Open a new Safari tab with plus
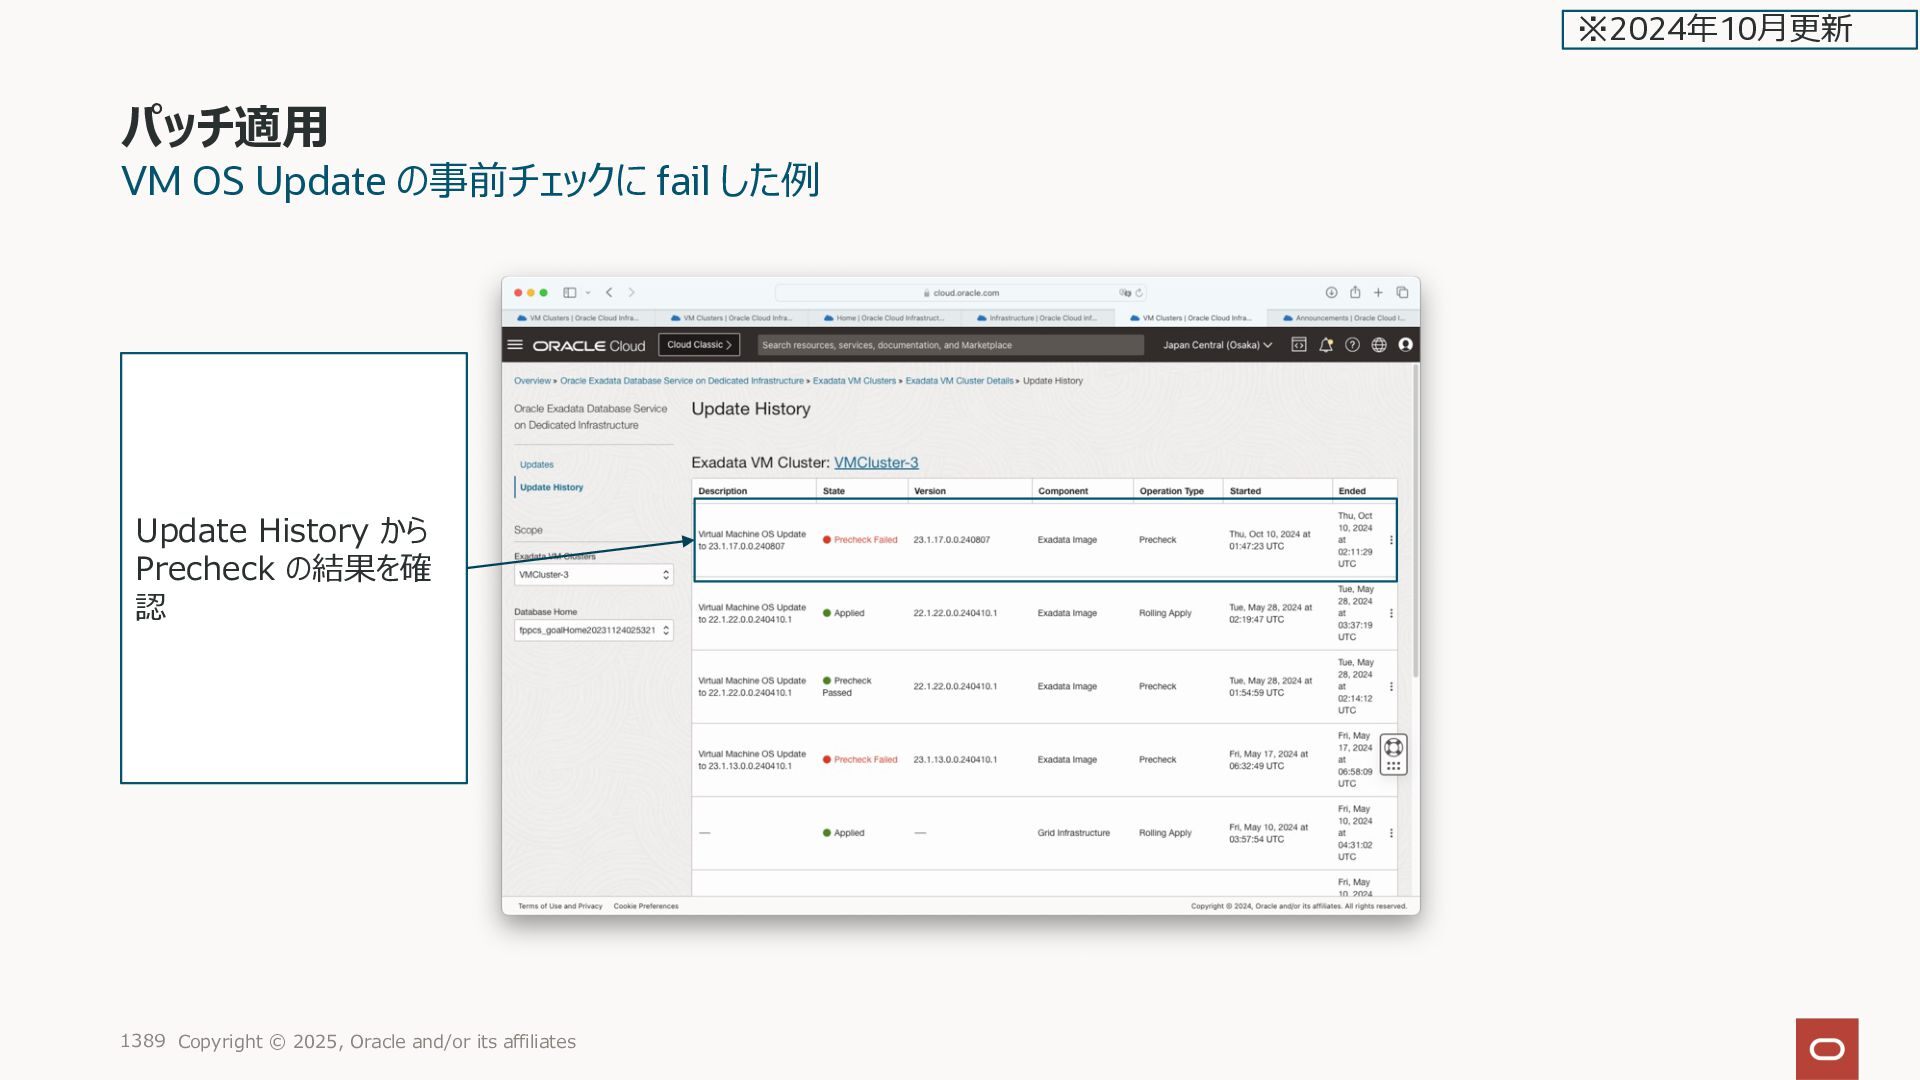 pos(1378,293)
